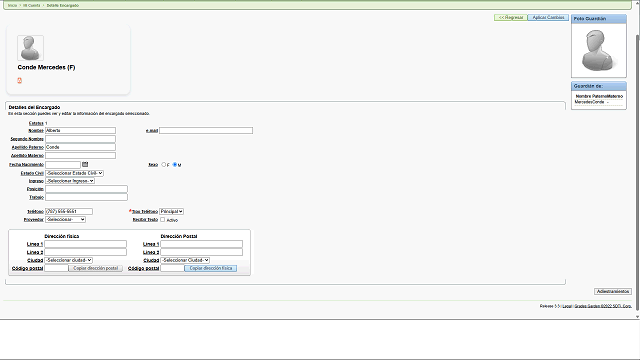Open the calendar picker for Fecha Nacimiento
The image size is (640, 360).
pyautogui.click(x=85, y=164)
